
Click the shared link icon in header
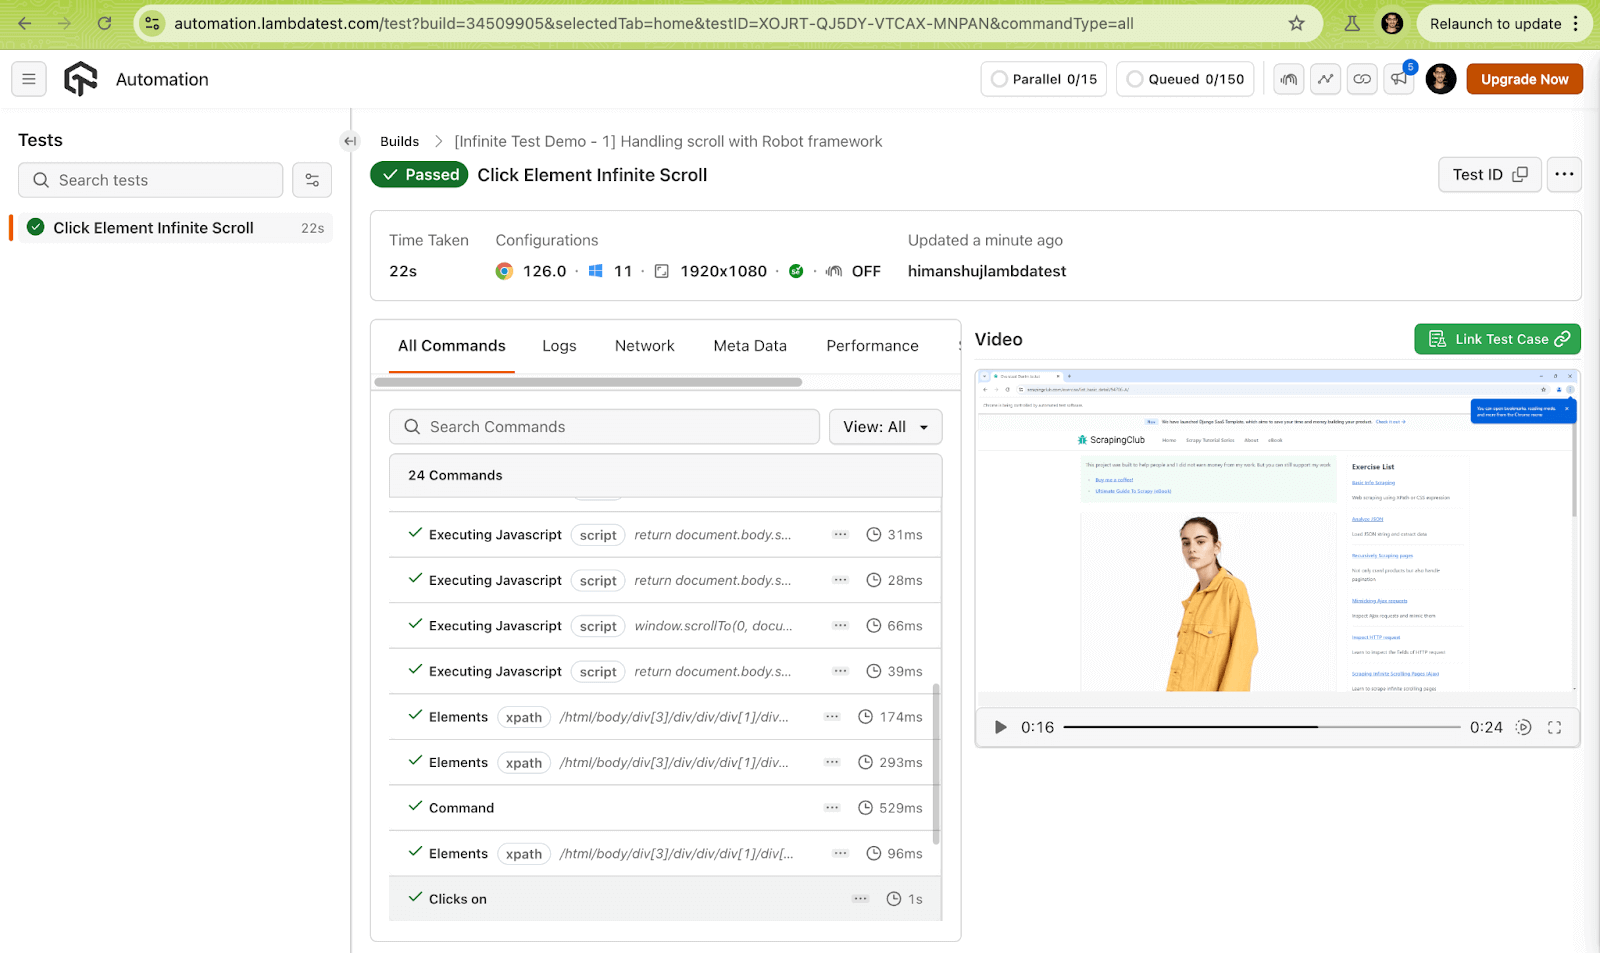tap(1362, 79)
